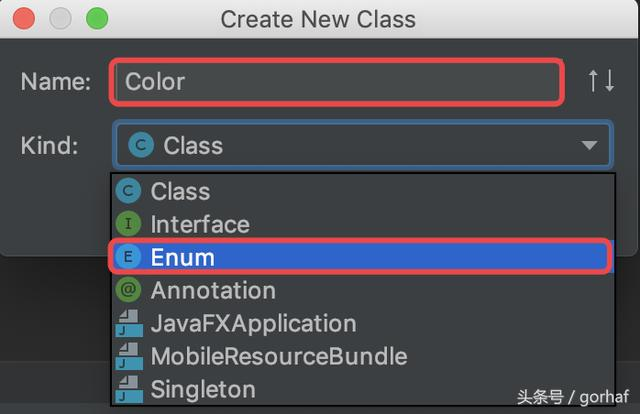Click the JavaFXApplication template icon
The width and height of the screenshot is (640, 414).
[x=129, y=324]
